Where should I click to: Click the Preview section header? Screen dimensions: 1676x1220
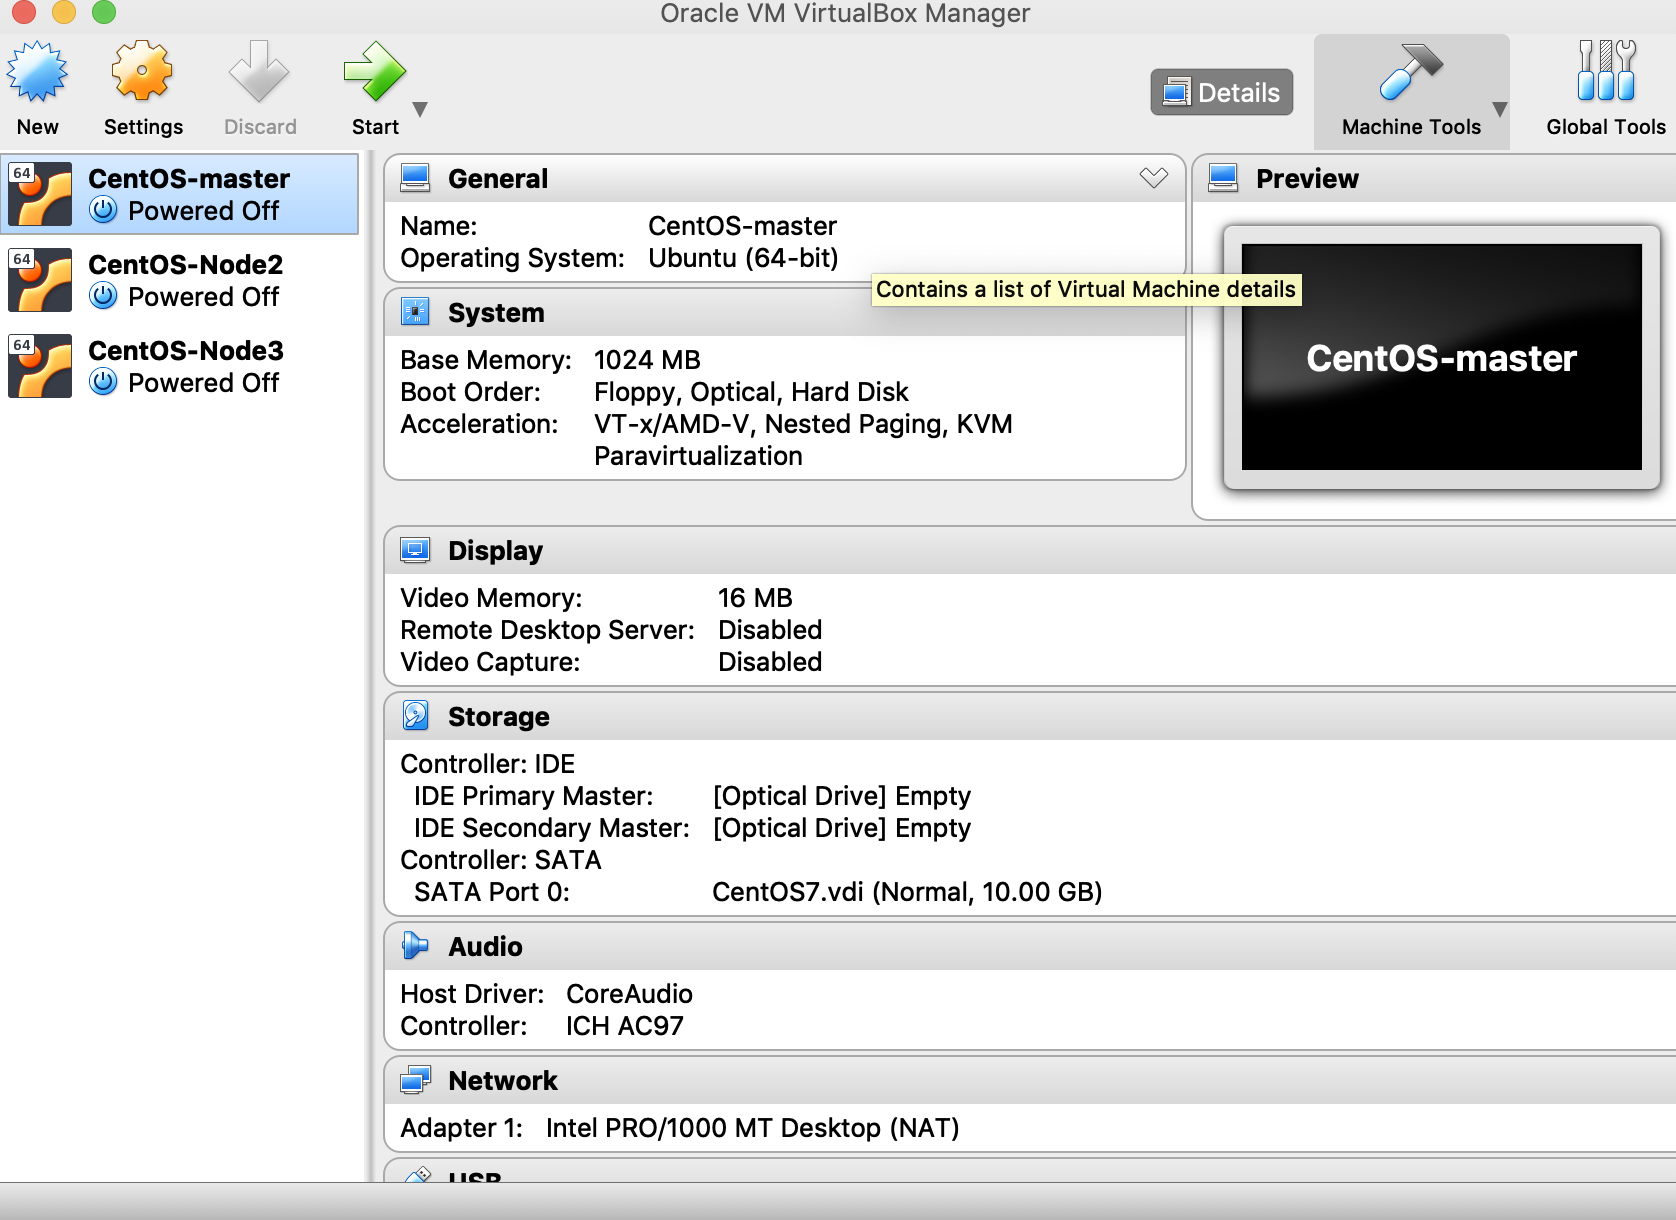[1435, 178]
